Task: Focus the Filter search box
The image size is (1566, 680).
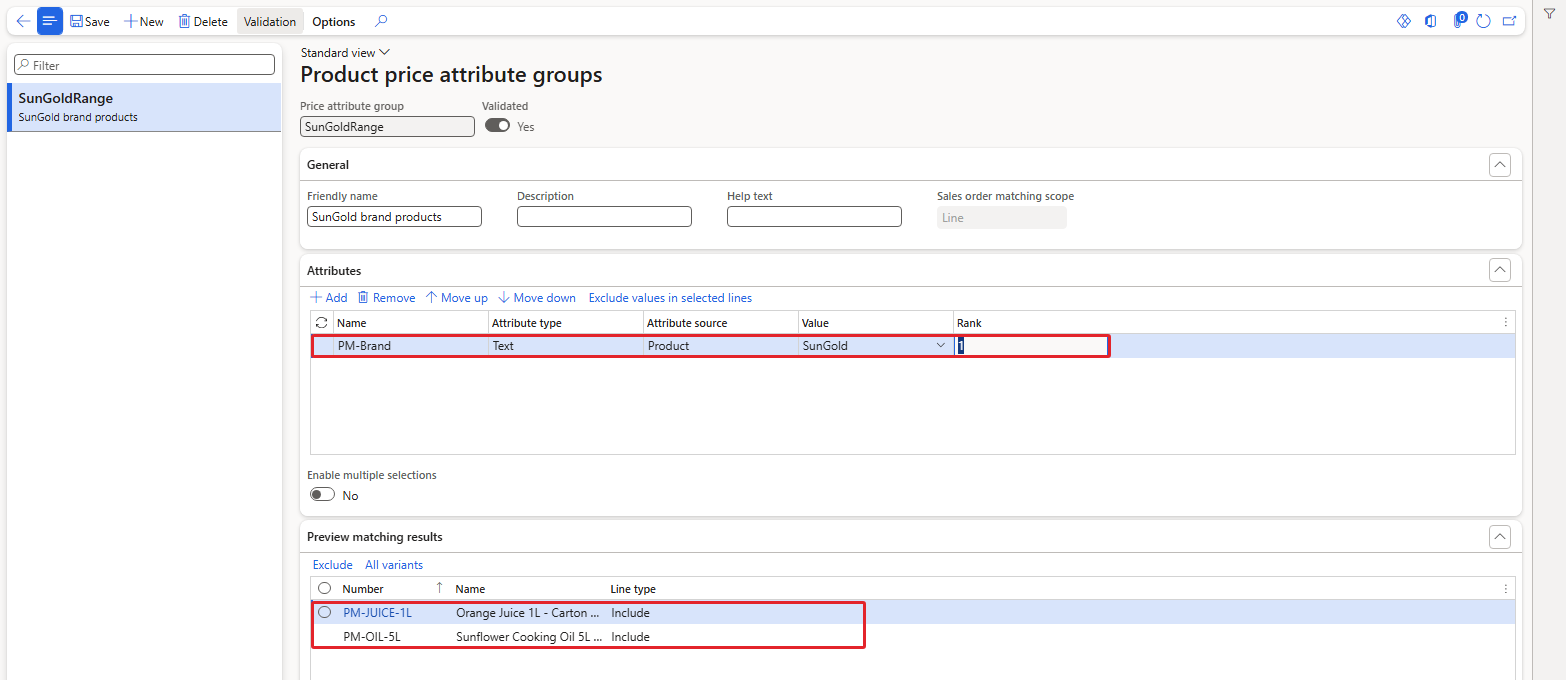Action: [144, 65]
